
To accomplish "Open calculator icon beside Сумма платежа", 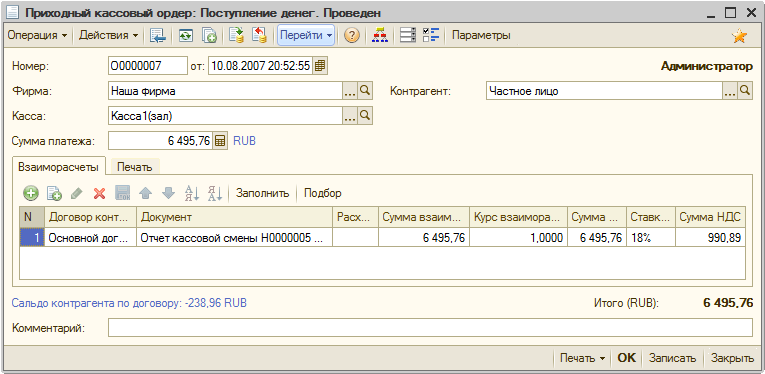I will pos(220,141).
